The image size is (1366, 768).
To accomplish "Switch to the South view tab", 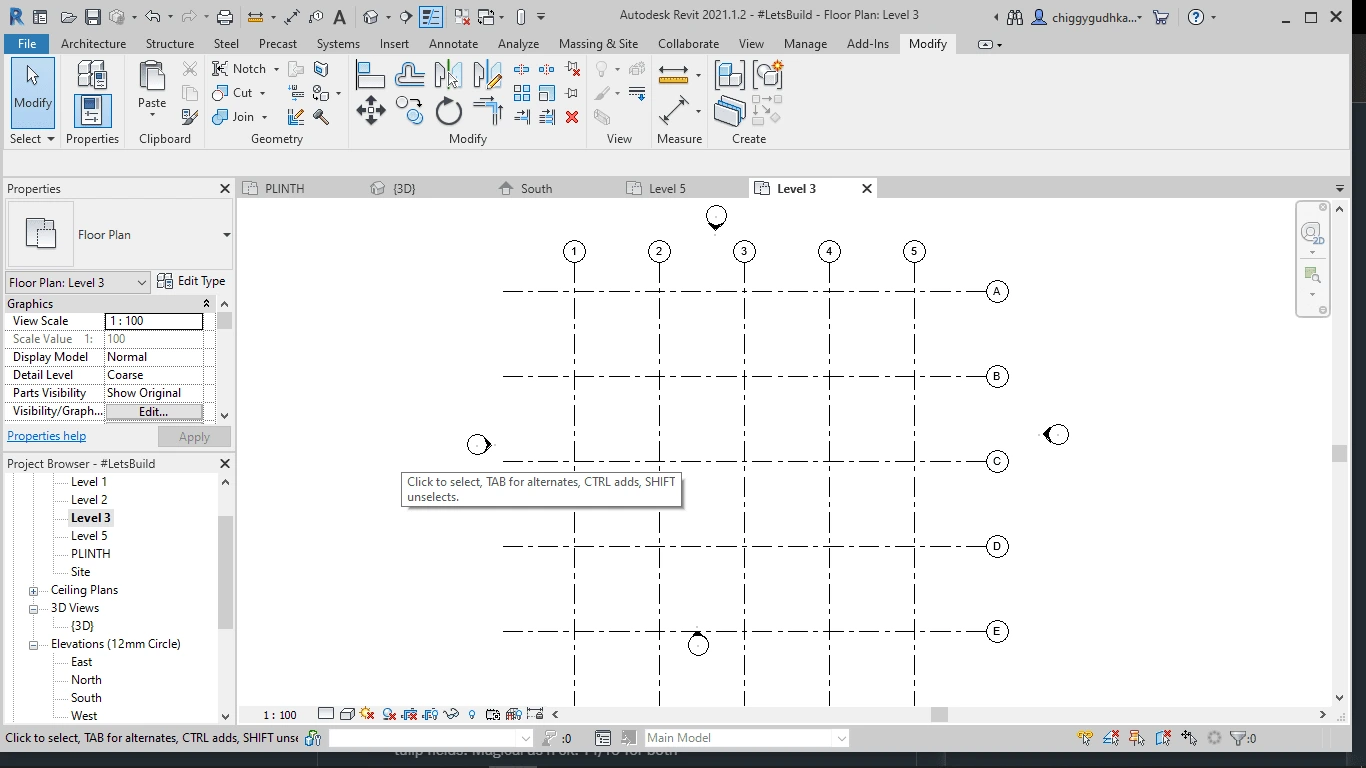I will point(536,188).
